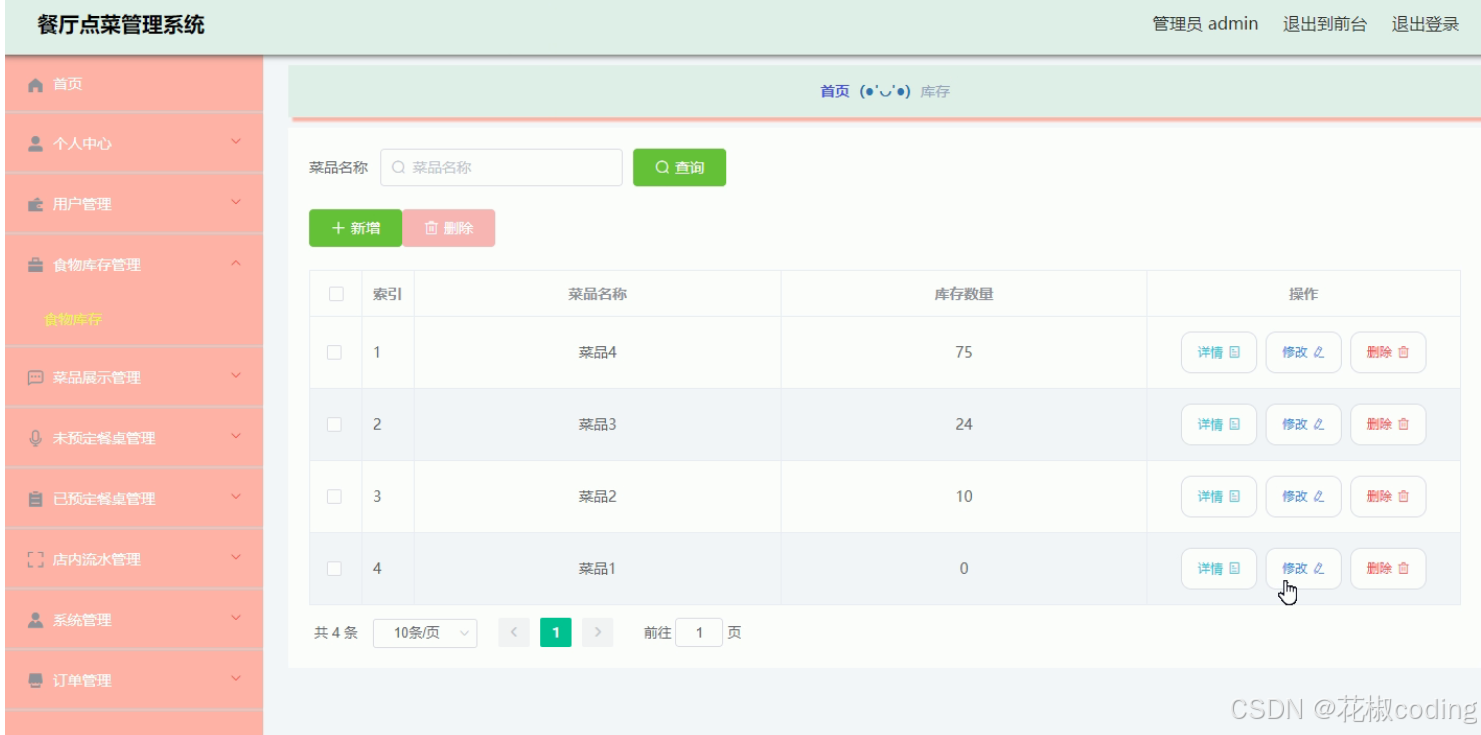Click the briefcase icon beside 食物库存管理

click(36, 265)
